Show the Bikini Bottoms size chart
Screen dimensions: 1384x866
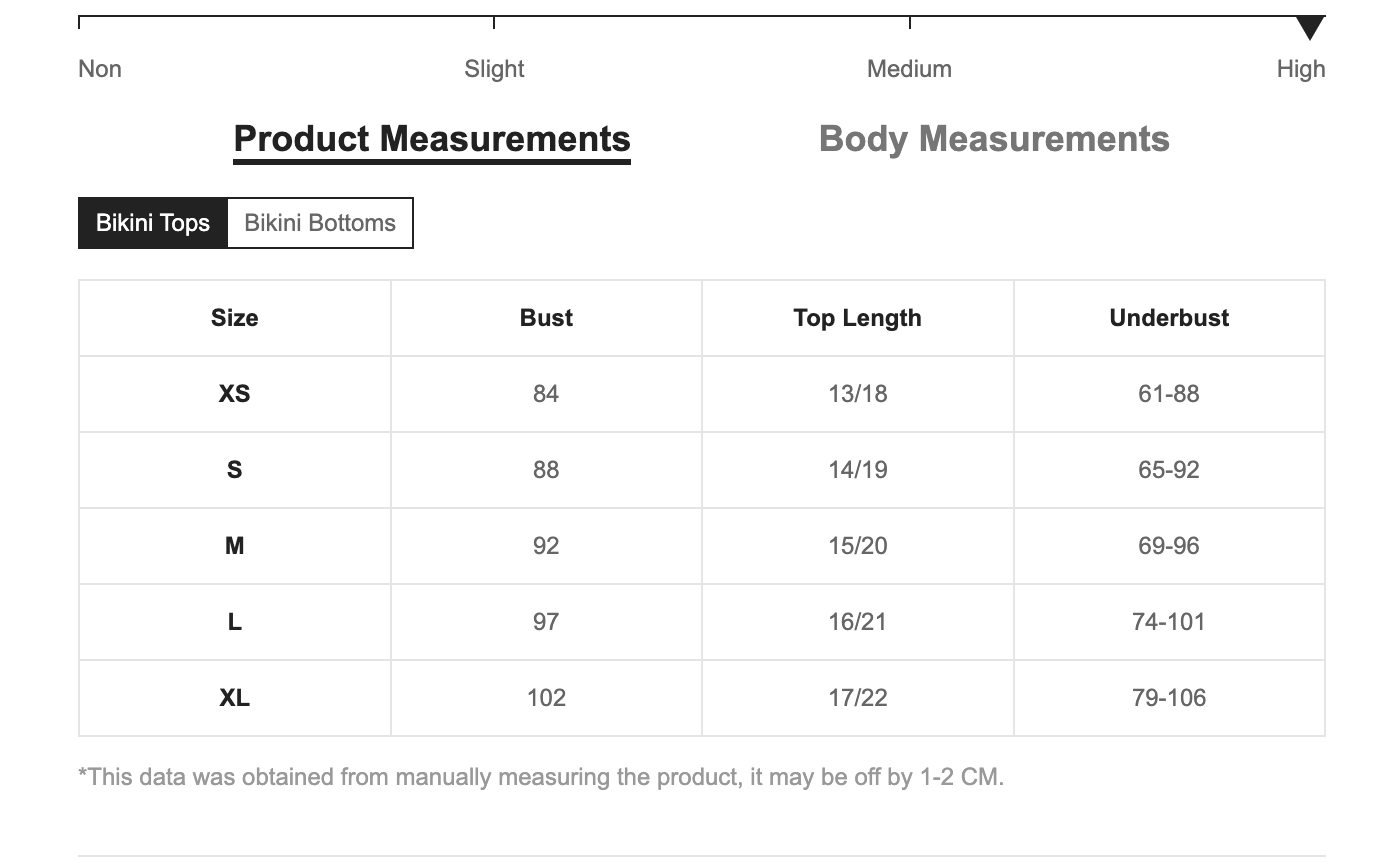pos(320,223)
